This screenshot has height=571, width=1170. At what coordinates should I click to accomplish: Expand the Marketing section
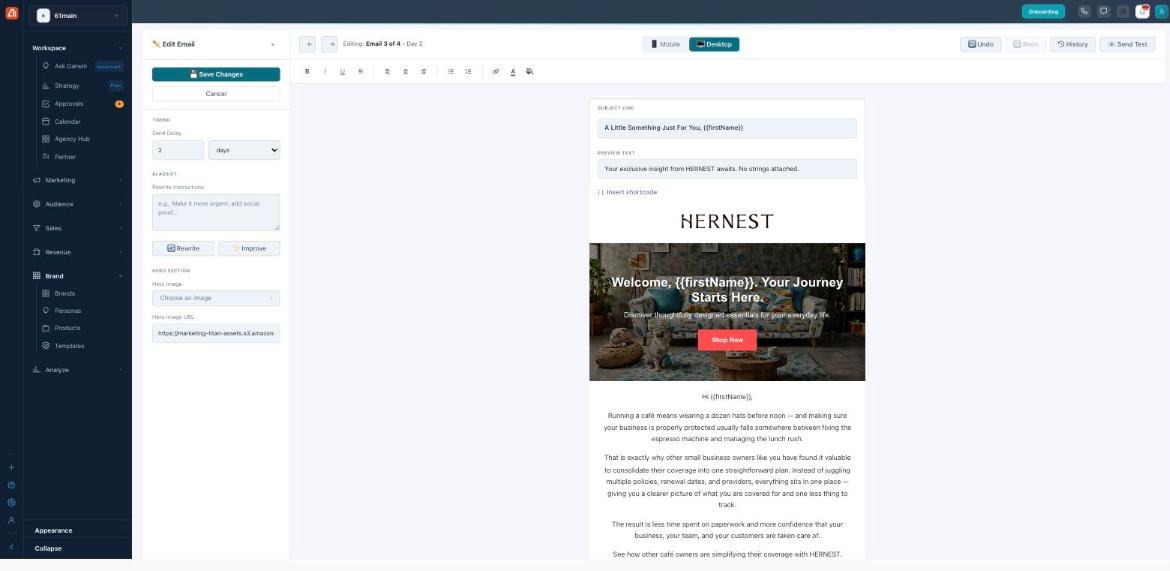(78, 180)
